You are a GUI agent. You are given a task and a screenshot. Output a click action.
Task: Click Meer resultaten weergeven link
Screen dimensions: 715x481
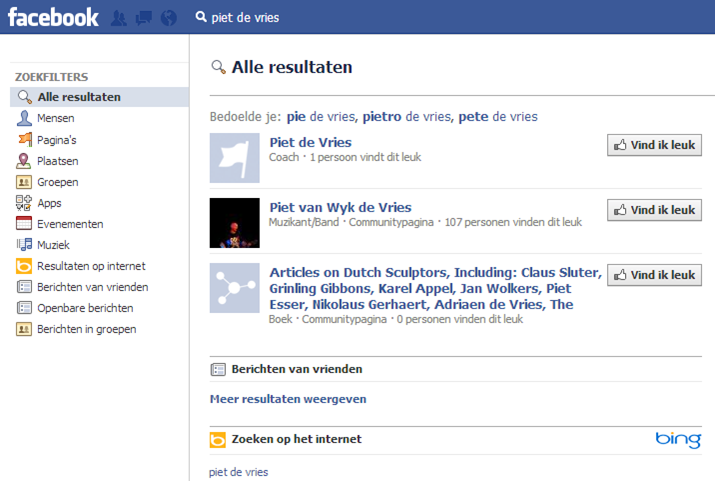pos(288,399)
